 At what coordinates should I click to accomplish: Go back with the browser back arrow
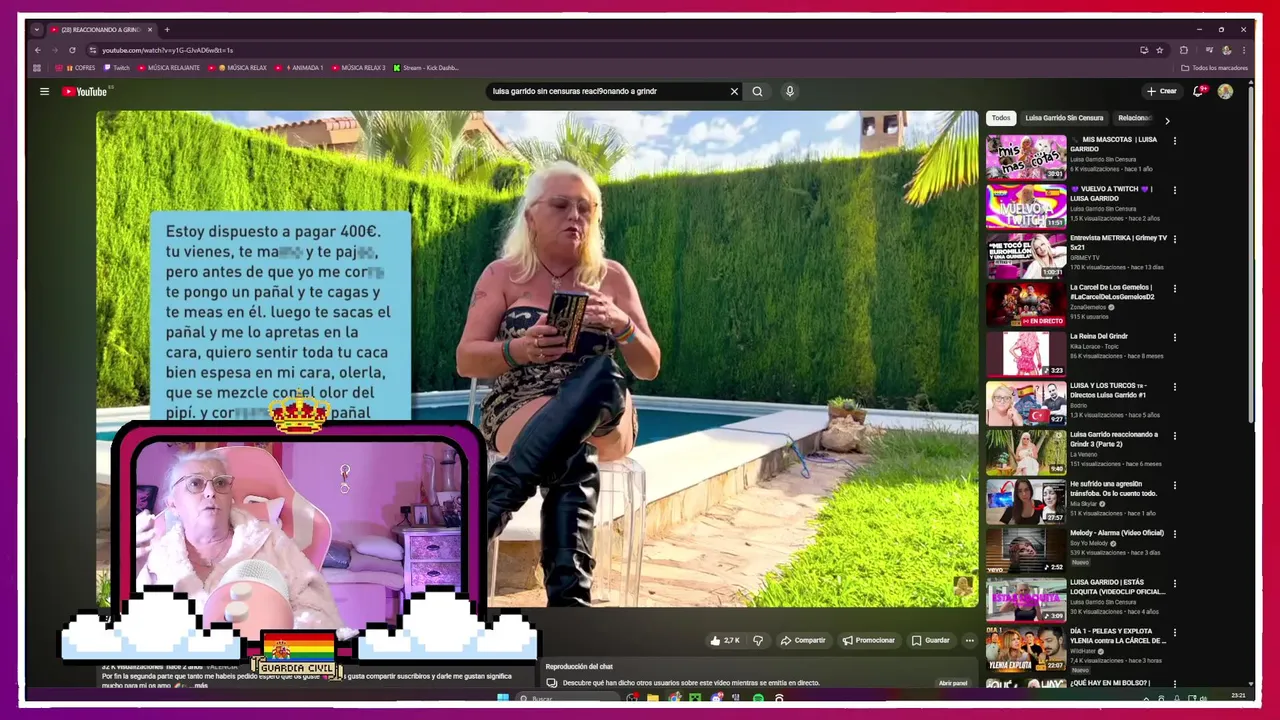(37, 50)
